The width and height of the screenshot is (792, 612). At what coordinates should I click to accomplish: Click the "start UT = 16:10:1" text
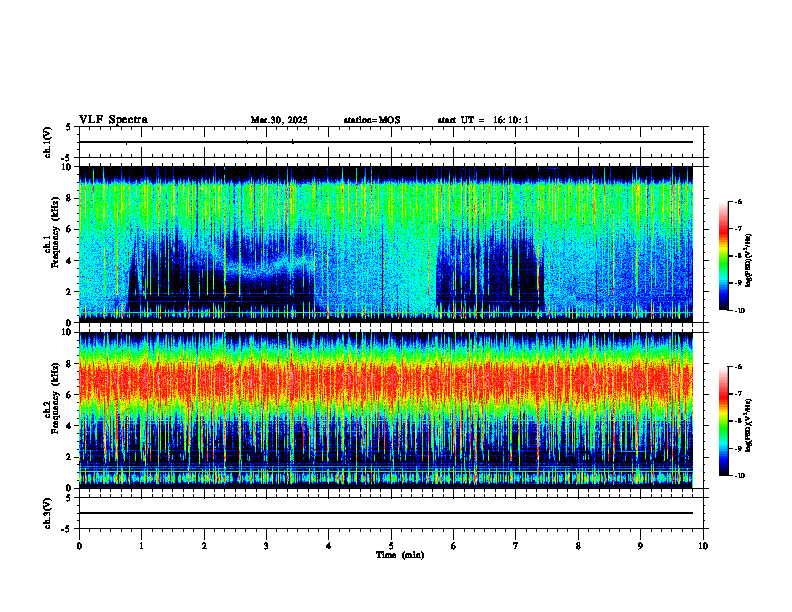[x=483, y=120]
